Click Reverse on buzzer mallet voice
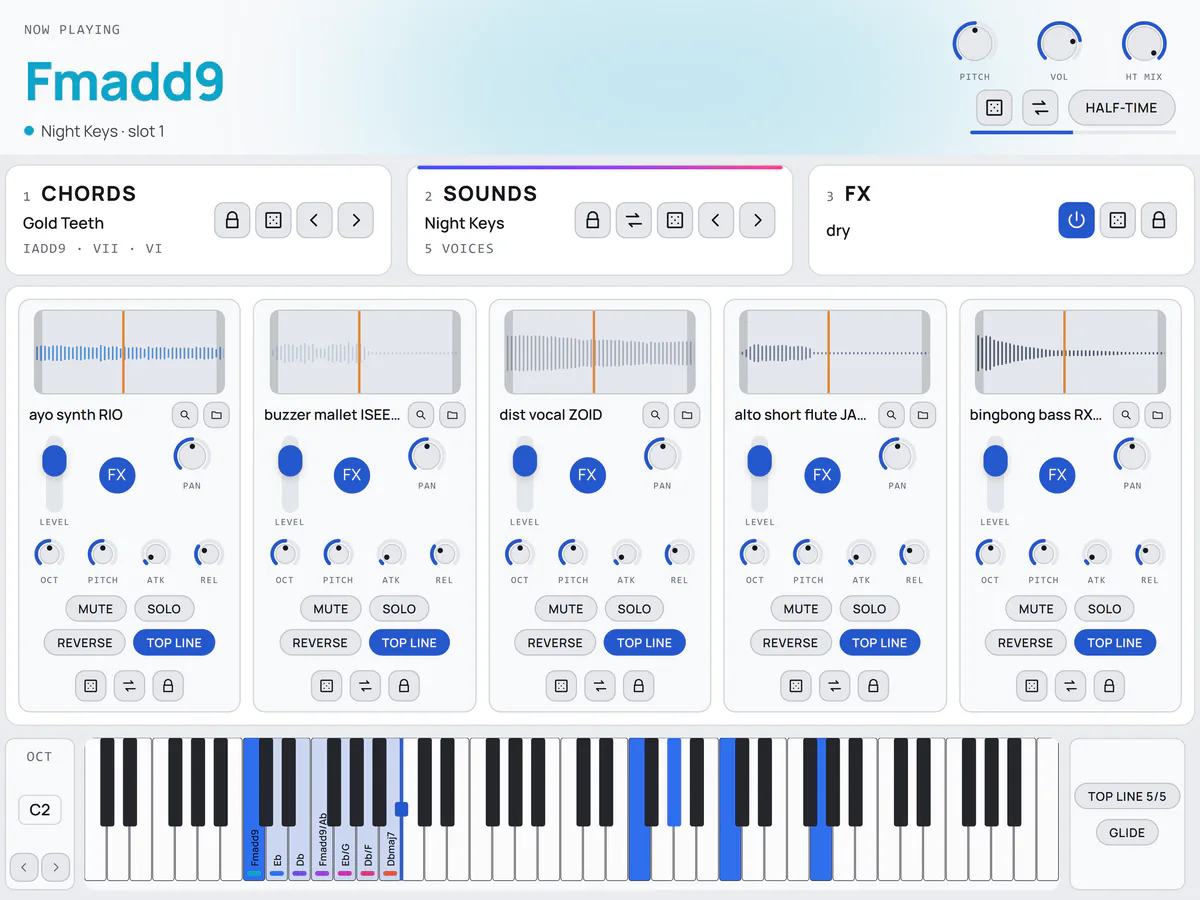The width and height of the screenshot is (1200, 900). [320, 643]
